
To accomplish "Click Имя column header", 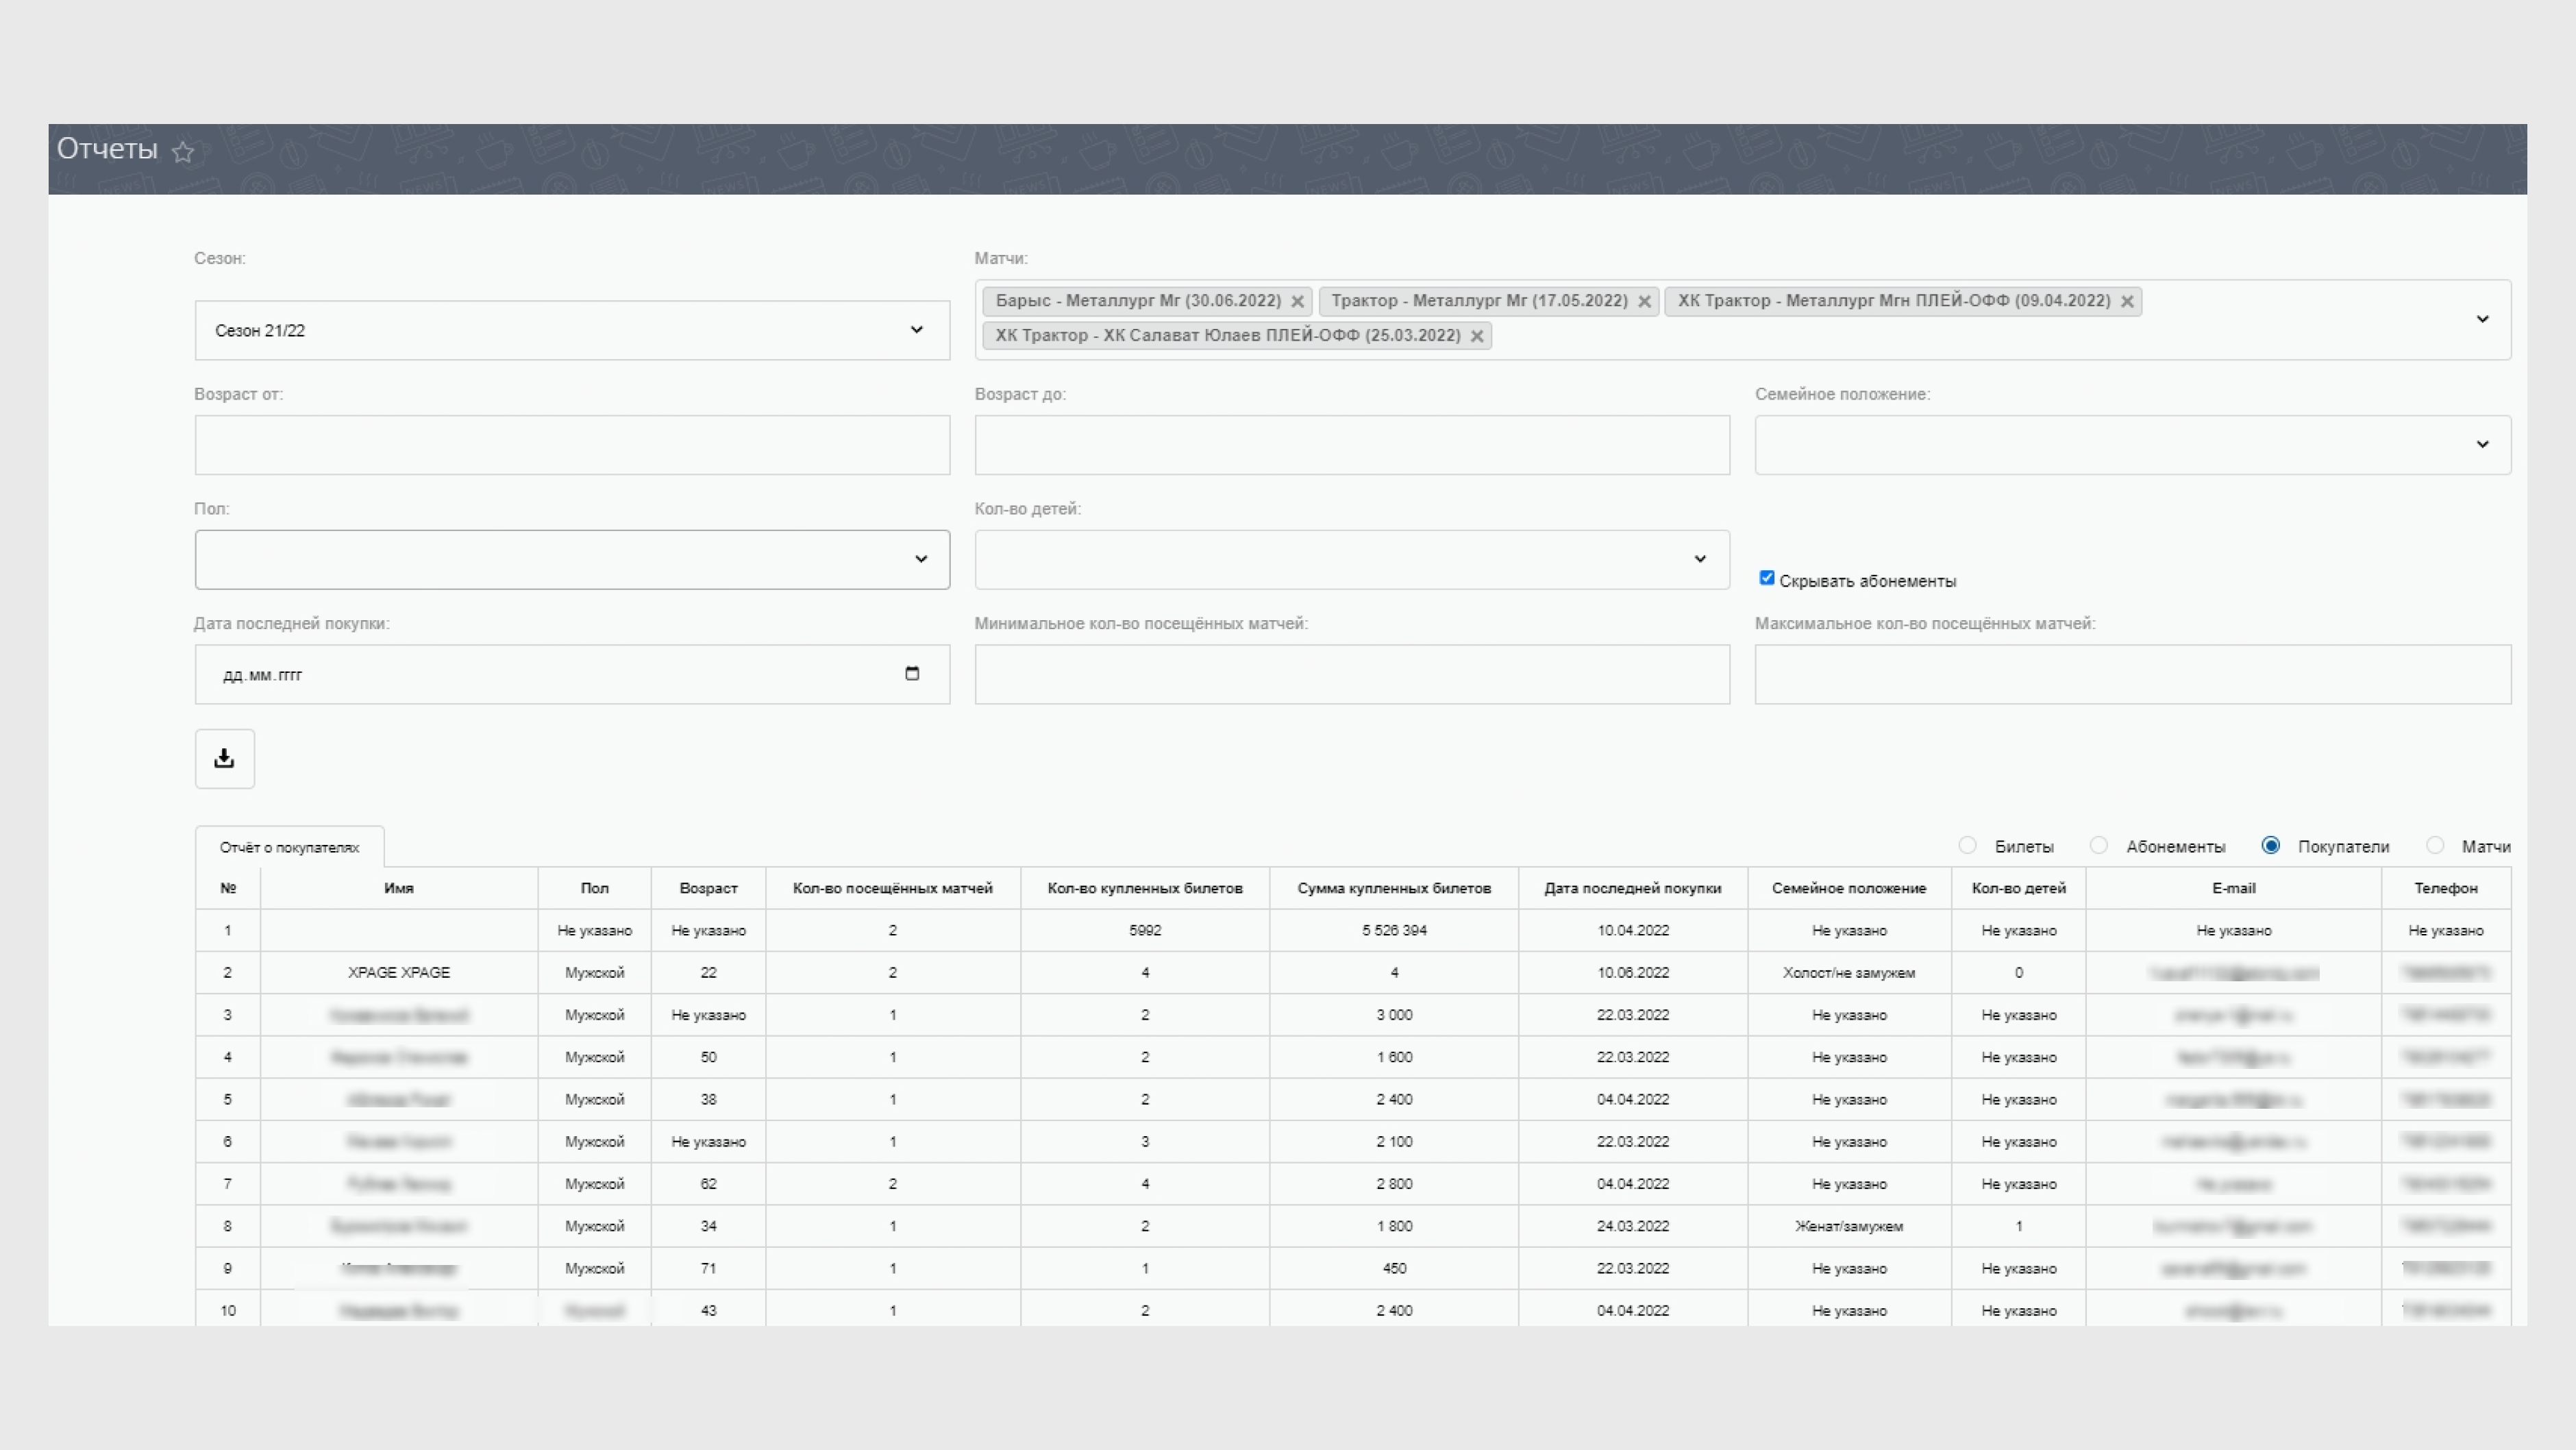I will tap(399, 888).
